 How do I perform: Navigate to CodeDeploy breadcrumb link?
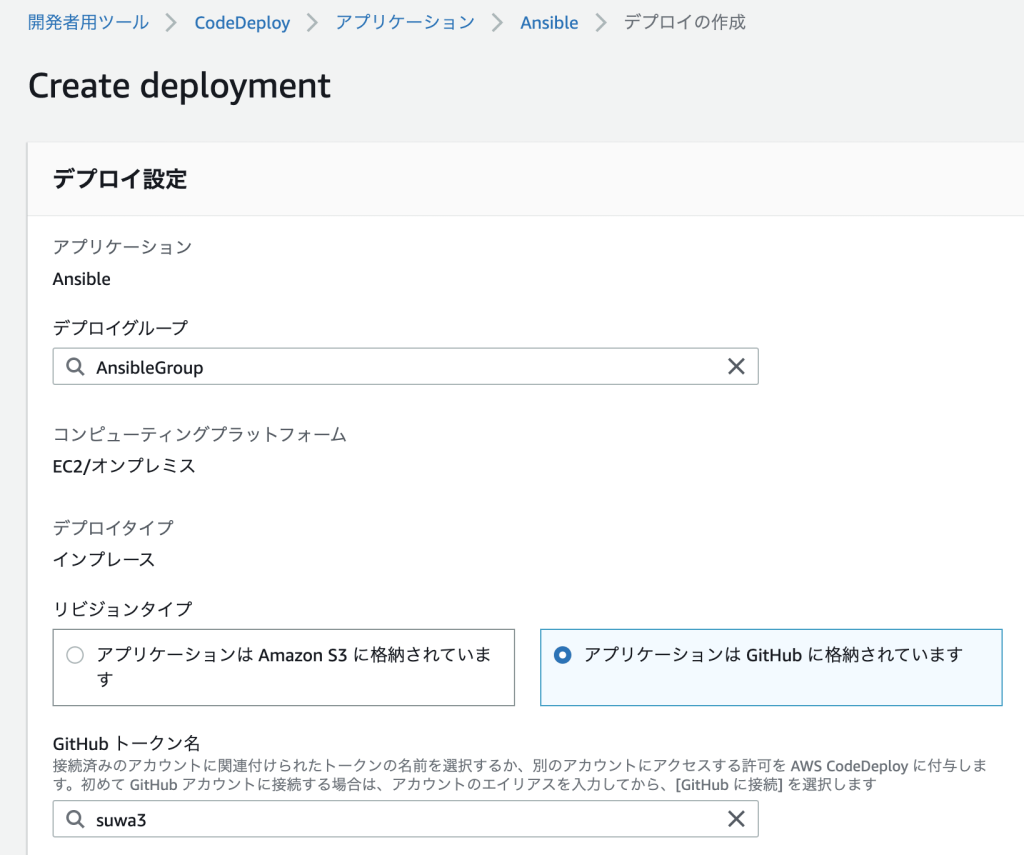pyautogui.click(x=242, y=22)
